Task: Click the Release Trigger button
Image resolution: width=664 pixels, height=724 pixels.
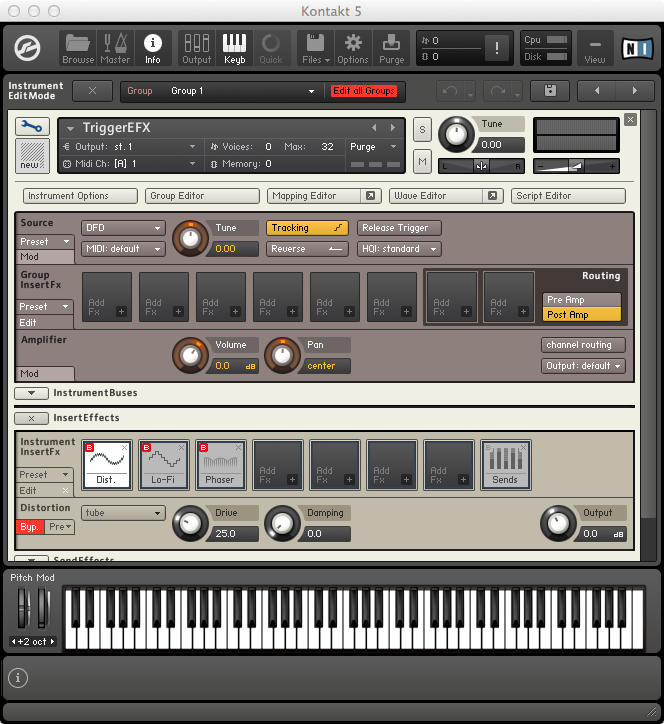Action: (x=400, y=228)
